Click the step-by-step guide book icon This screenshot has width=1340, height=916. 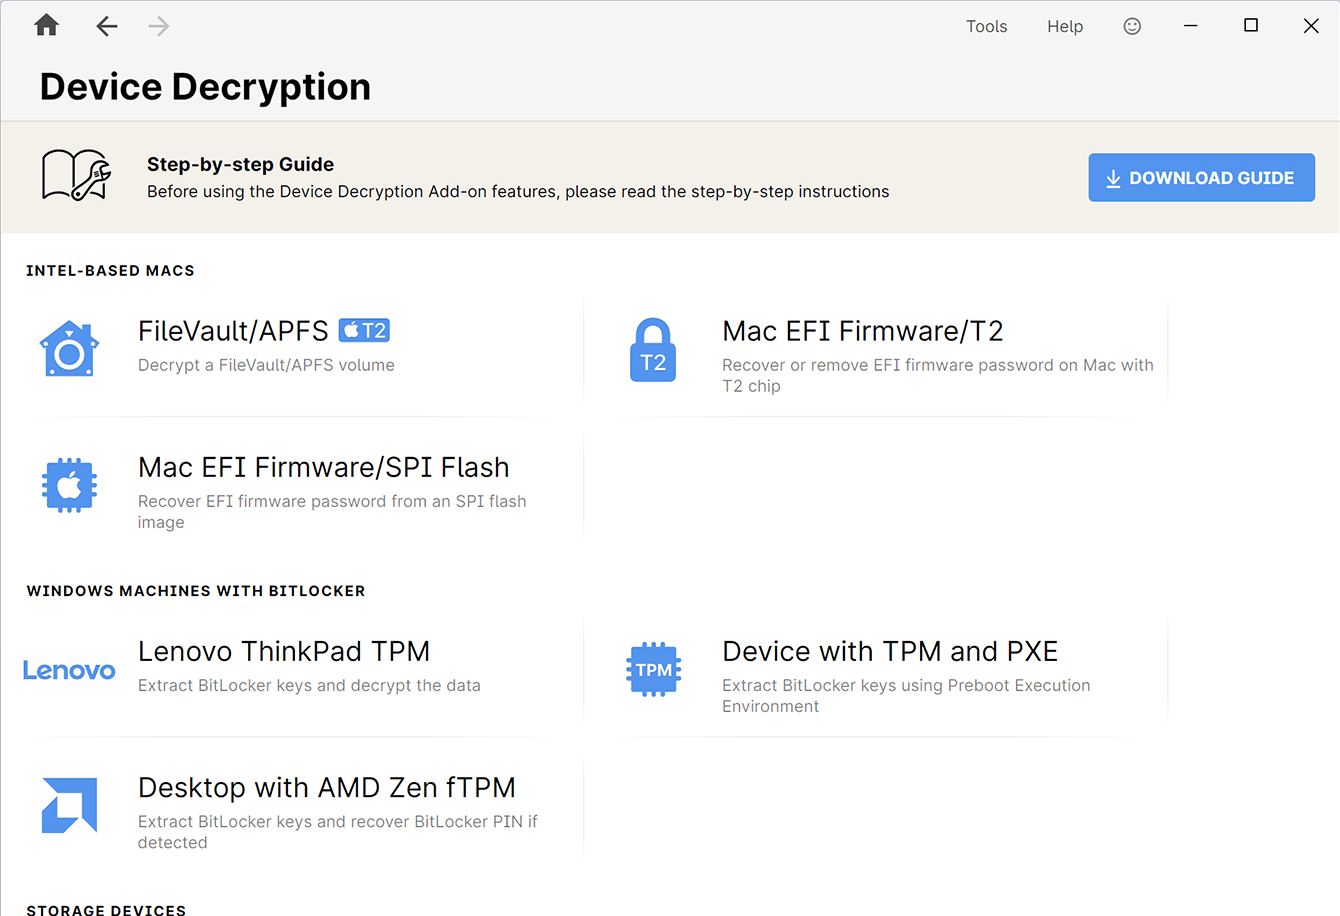(74, 177)
